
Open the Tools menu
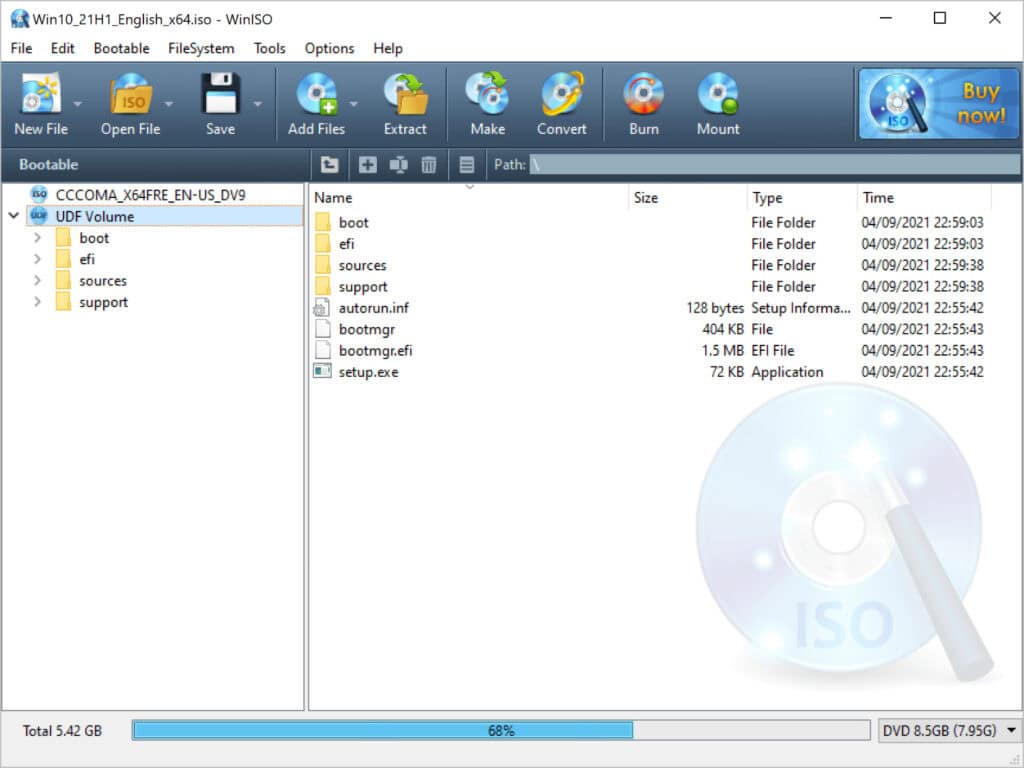(269, 48)
